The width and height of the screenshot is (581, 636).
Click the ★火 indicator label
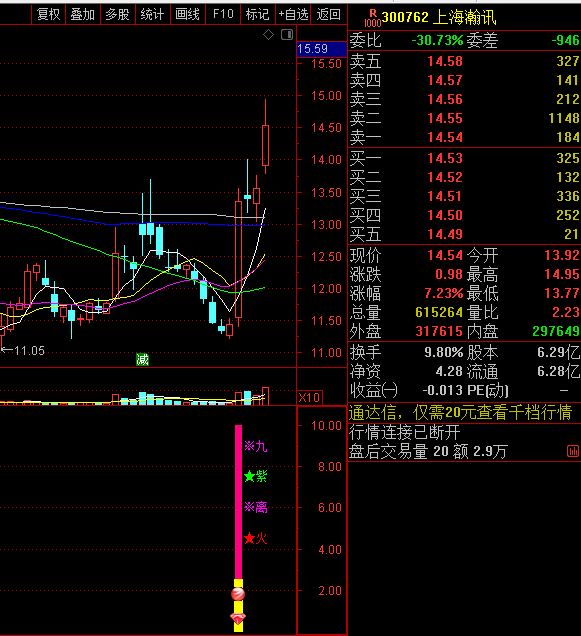256,538
